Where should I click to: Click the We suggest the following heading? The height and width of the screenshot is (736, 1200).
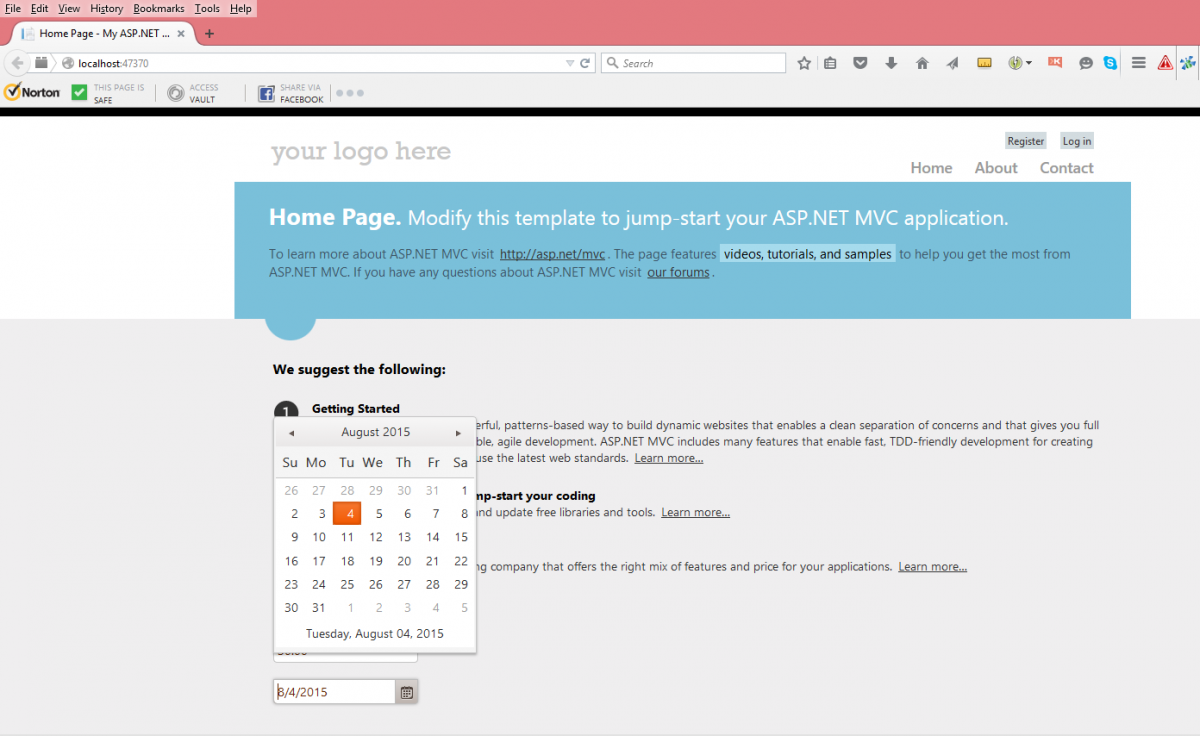[359, 369]
